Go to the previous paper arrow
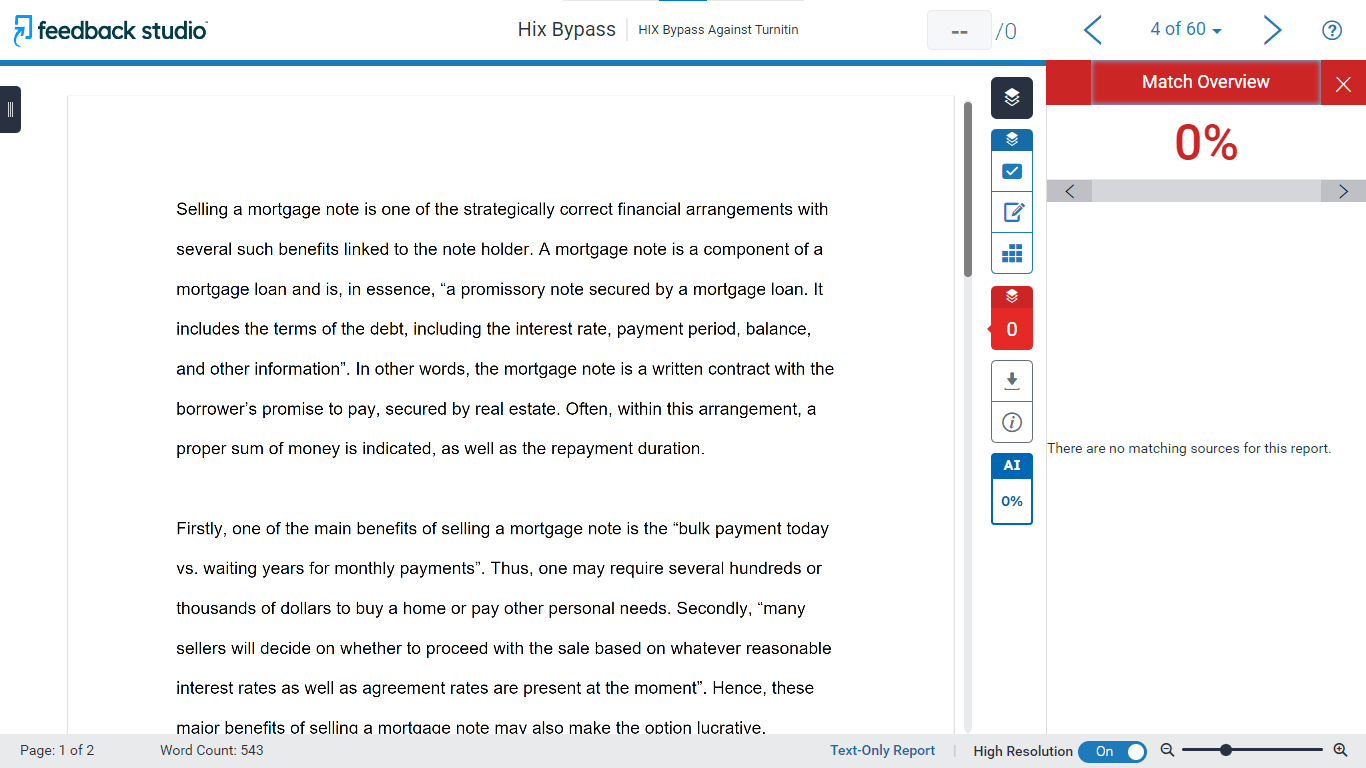This screenshot has height=768, width=1366. [1093, 30]
